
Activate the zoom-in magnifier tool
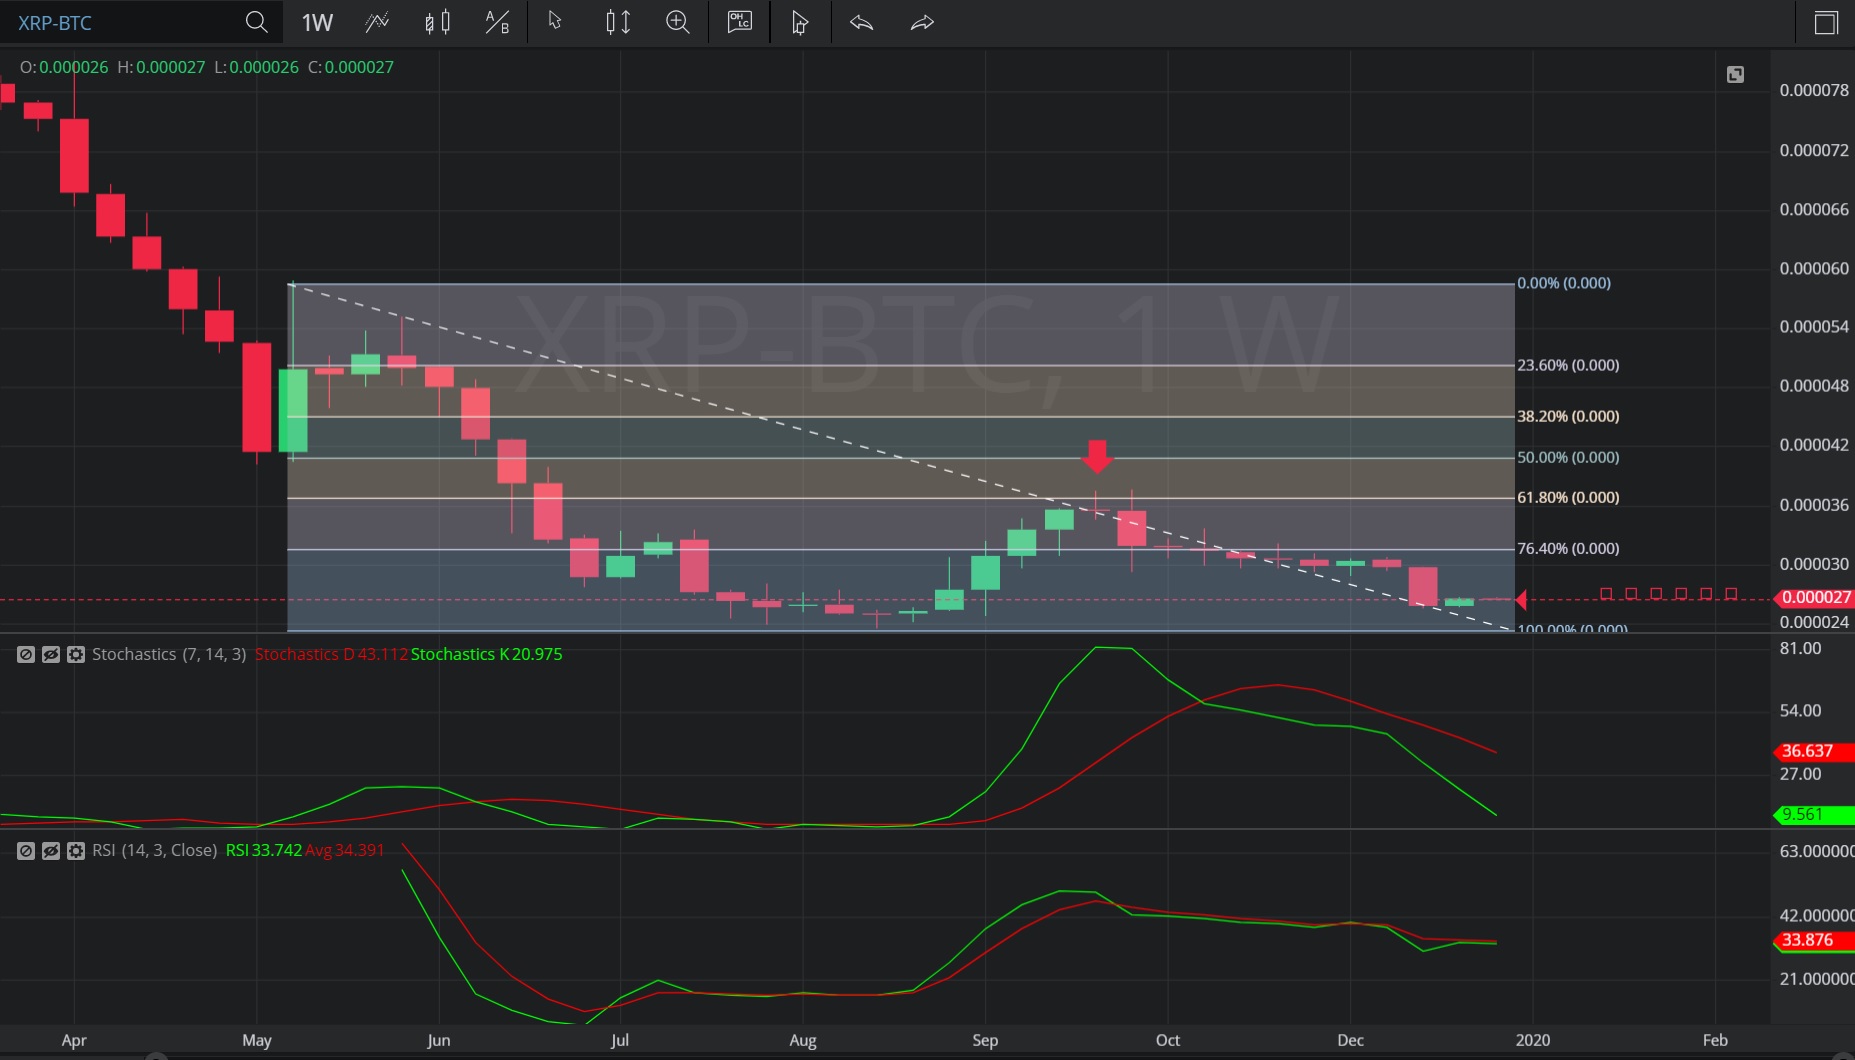click(678, 22)
